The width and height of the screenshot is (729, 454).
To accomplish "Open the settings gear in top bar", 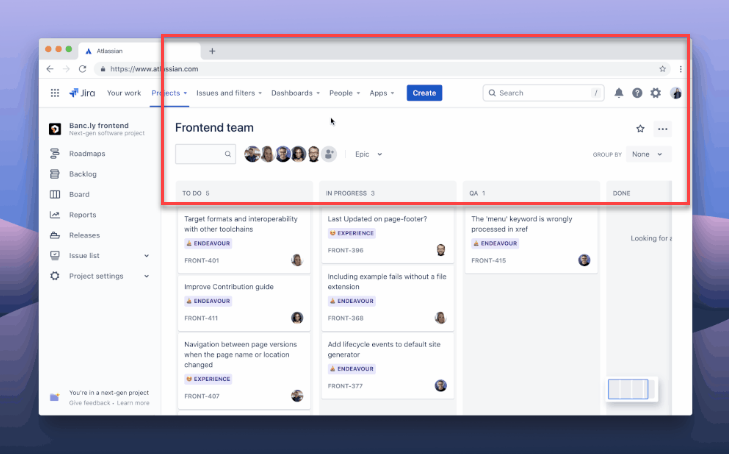I will coord(656,93).
